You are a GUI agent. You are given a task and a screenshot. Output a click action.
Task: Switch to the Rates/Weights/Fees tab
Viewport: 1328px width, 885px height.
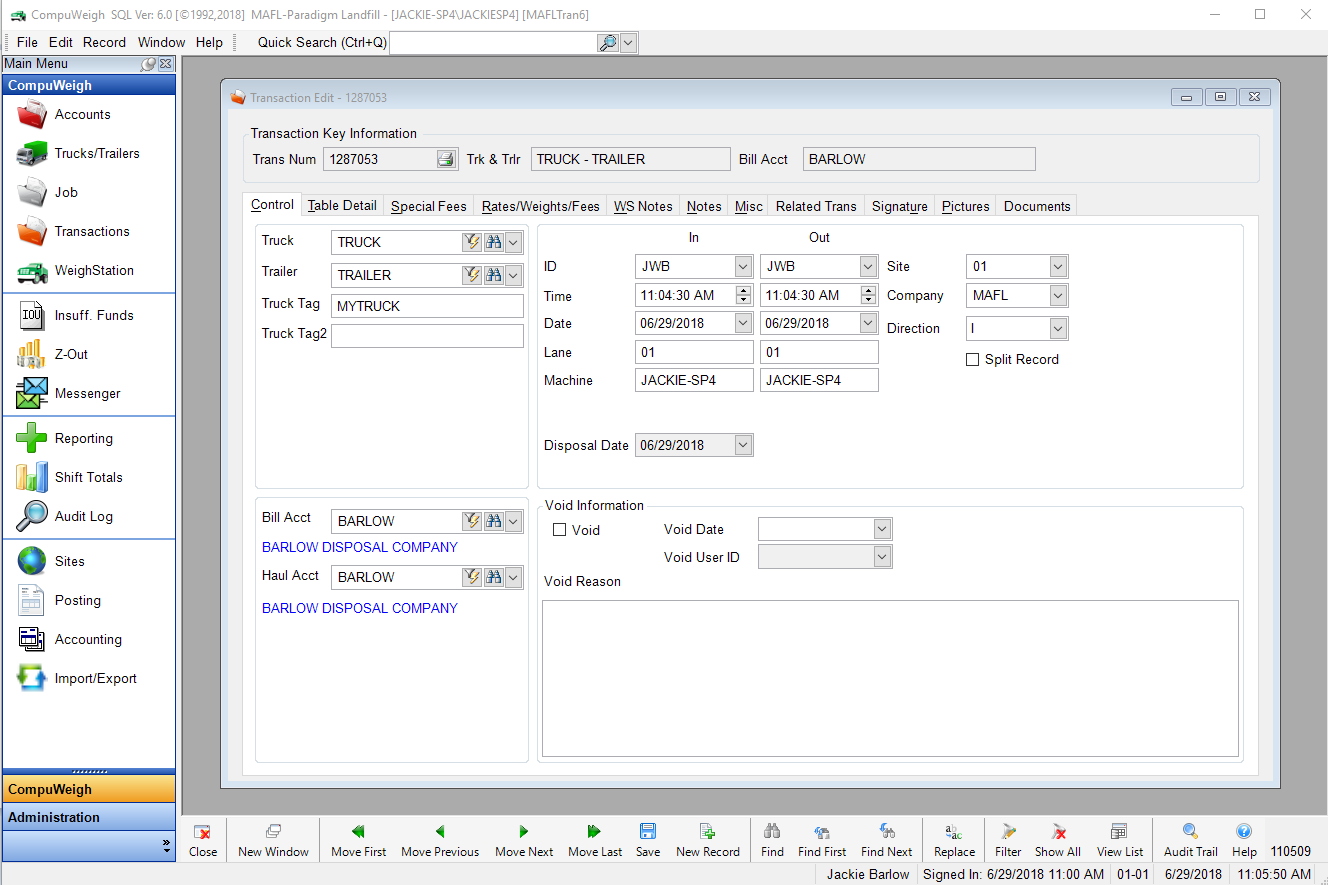tap(540, 206)
